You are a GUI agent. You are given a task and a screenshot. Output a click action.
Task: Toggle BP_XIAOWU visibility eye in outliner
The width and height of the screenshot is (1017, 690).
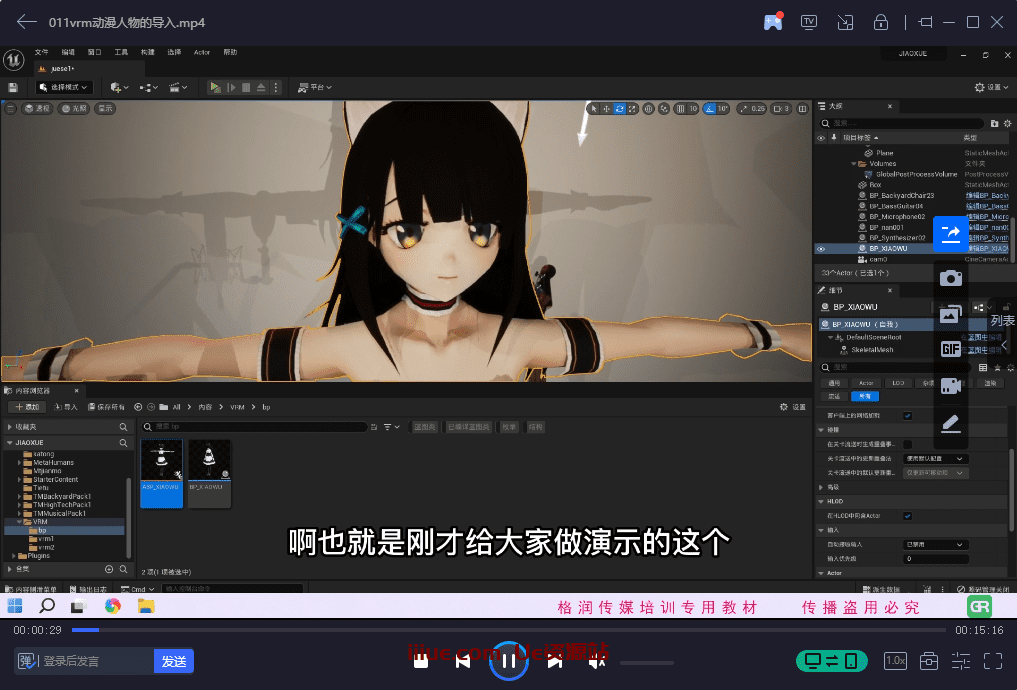(x=821, y=248)
